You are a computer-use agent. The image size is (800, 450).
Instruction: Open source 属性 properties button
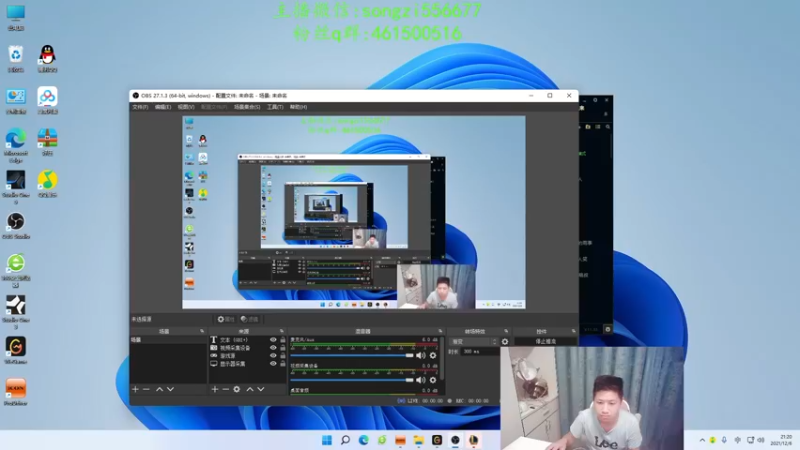tap(226, 319)
